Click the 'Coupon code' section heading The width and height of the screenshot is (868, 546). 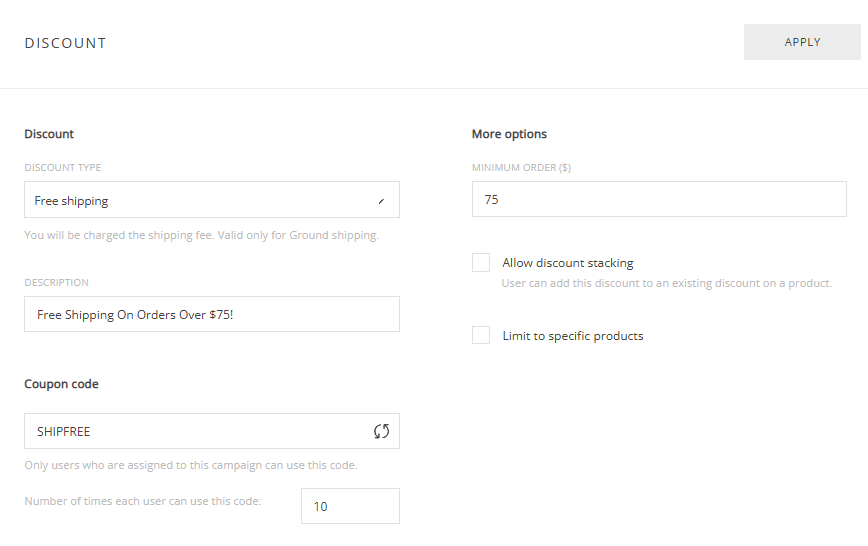(x=61, y=384)
